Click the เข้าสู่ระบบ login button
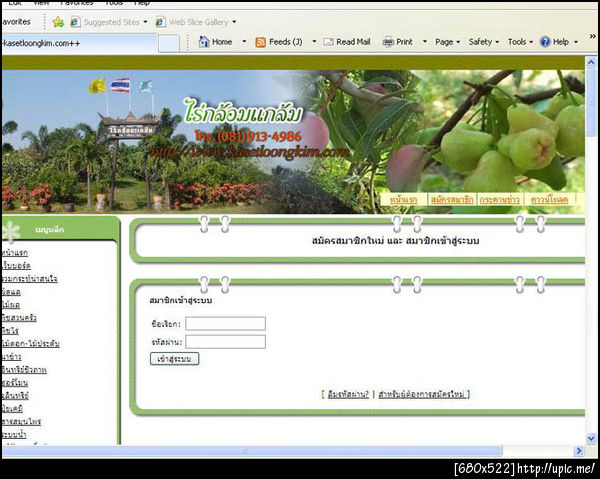600x479 pixels. pyautogui.click(x=174, y=359)
